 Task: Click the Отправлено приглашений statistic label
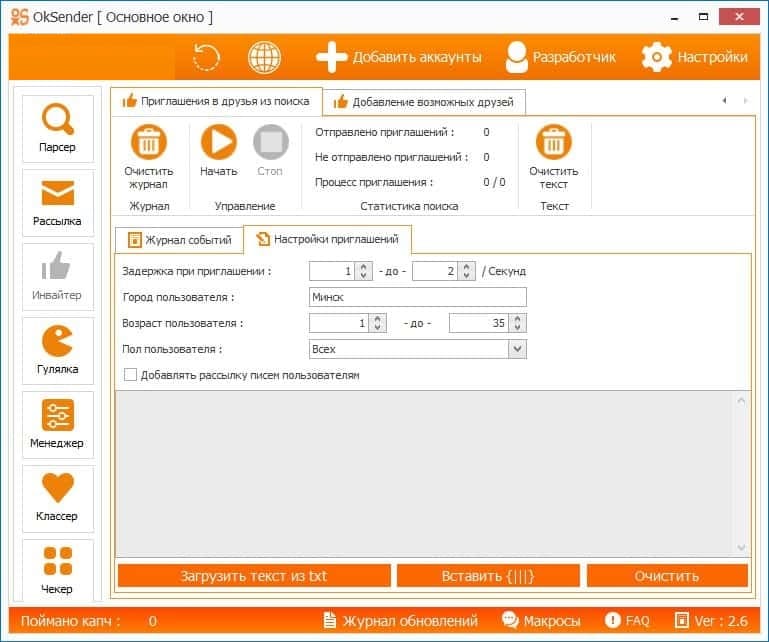click(384, 132)
